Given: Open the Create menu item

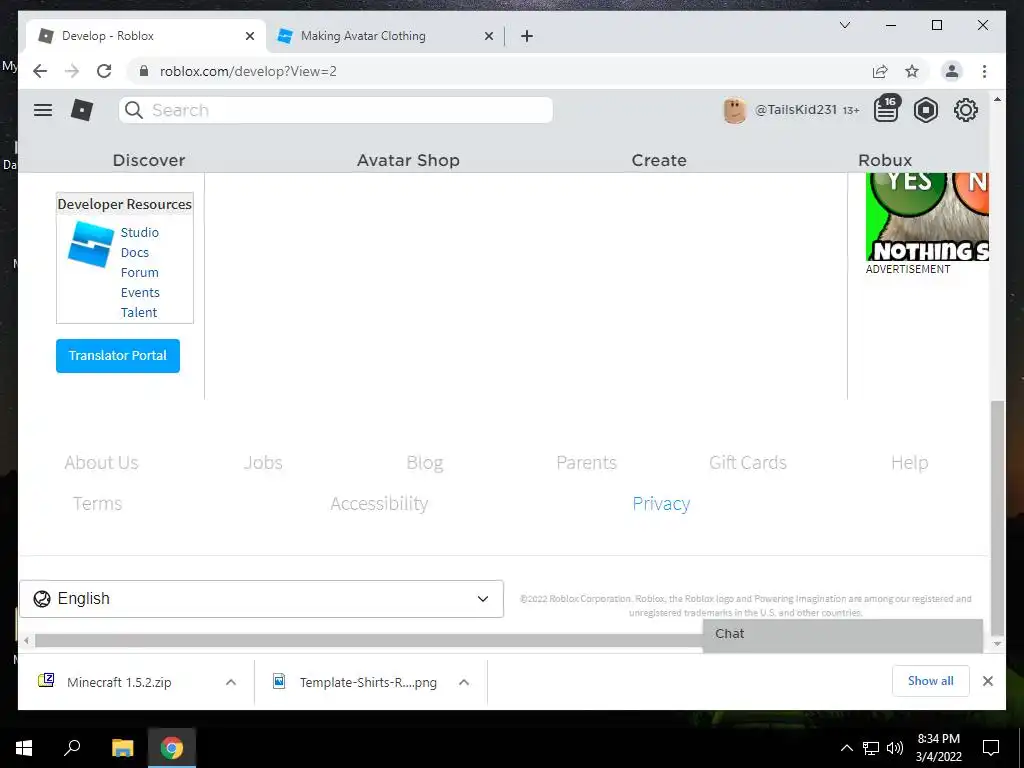Looking at the screenshot, I should click(659, 160).
